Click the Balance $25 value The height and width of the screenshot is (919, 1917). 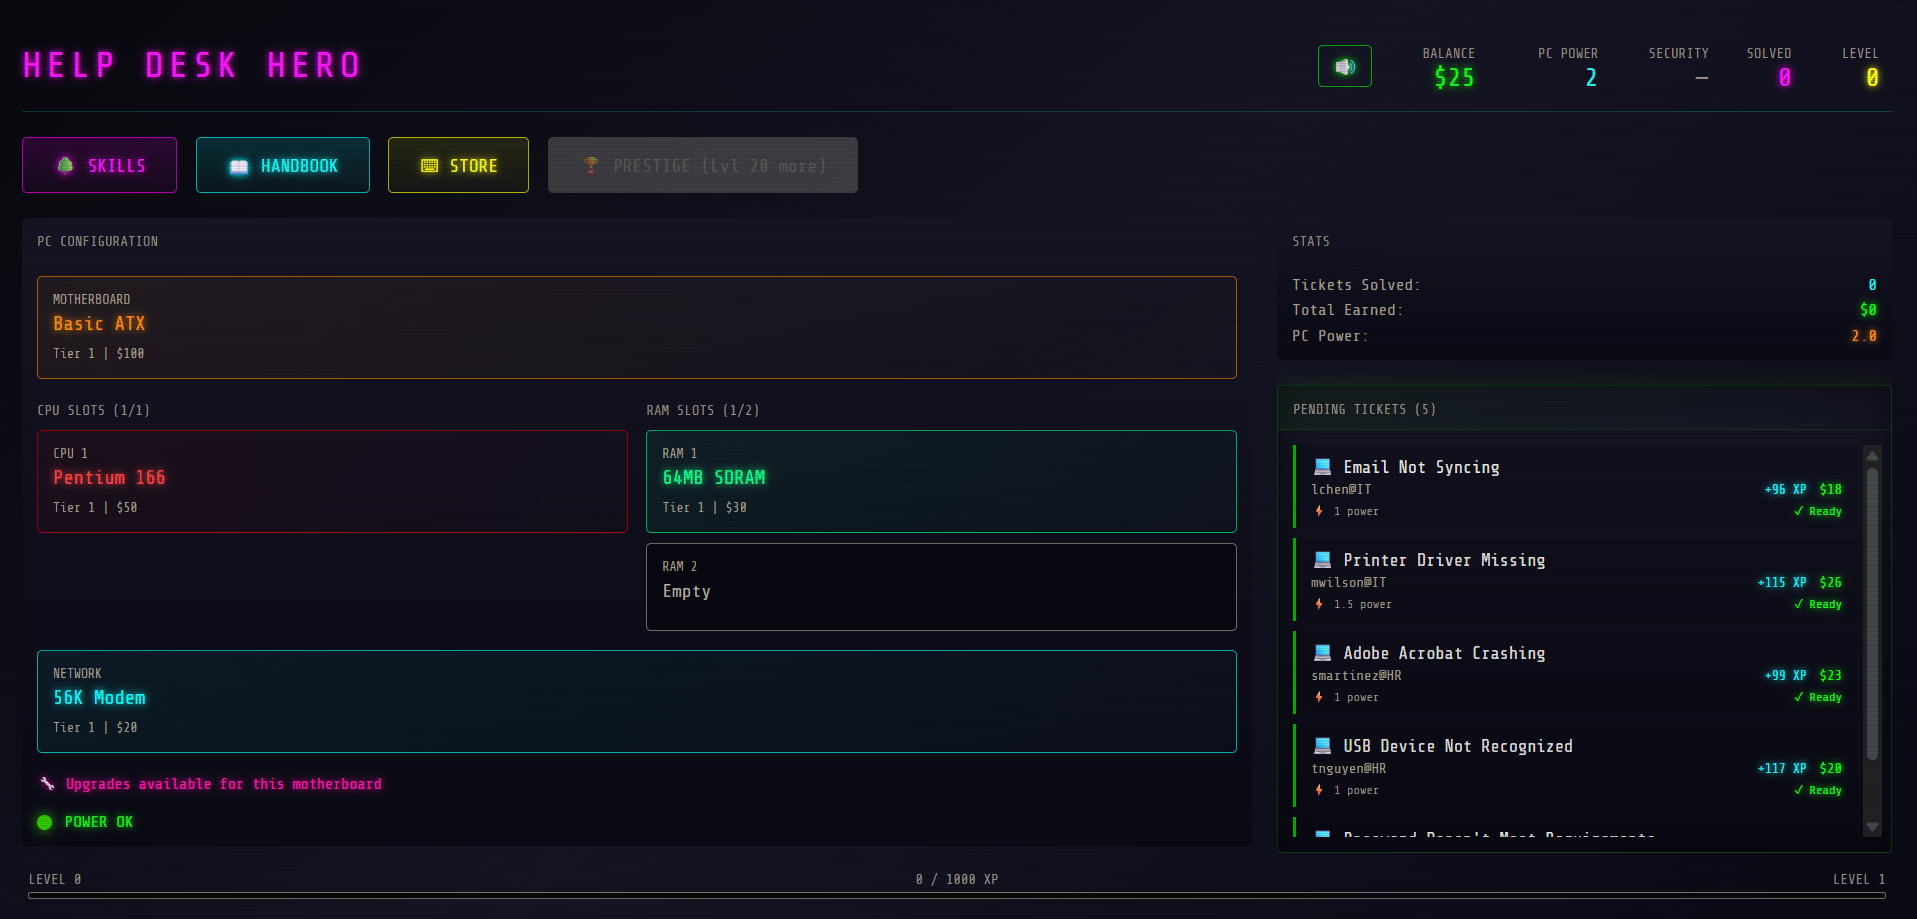pos(1454,78)
